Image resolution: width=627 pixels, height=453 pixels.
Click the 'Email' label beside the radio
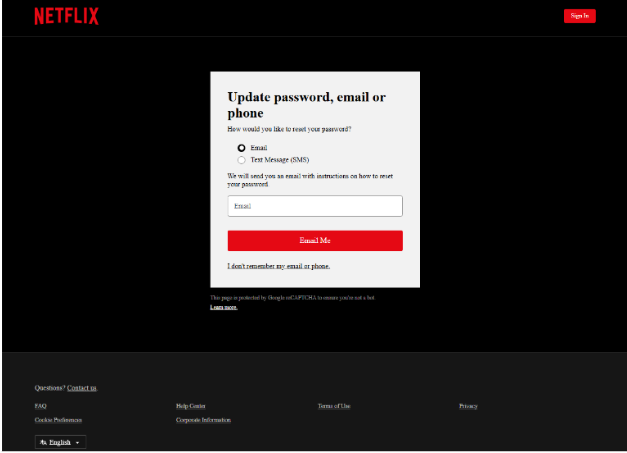pos(258,148)
